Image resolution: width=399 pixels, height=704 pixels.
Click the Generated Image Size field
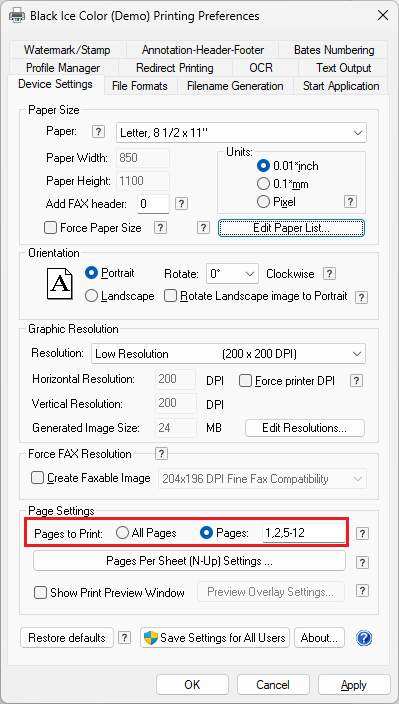point(176,428)
